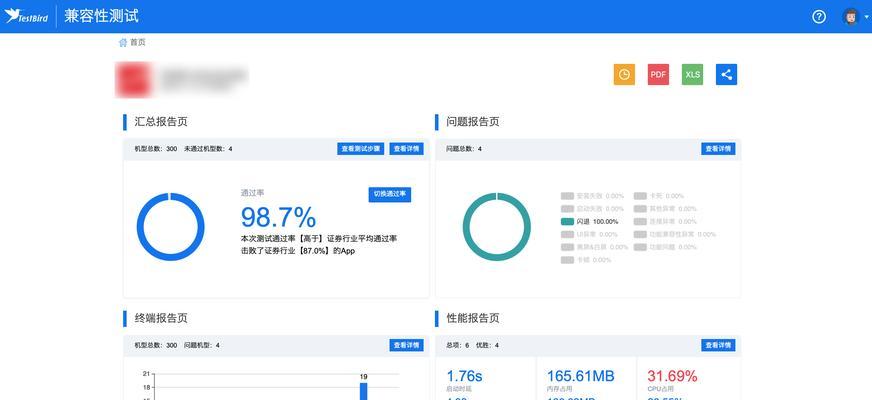
Task: Click 问题总数: 4 text
Action: pyautogui.click(x=464, y=149)
